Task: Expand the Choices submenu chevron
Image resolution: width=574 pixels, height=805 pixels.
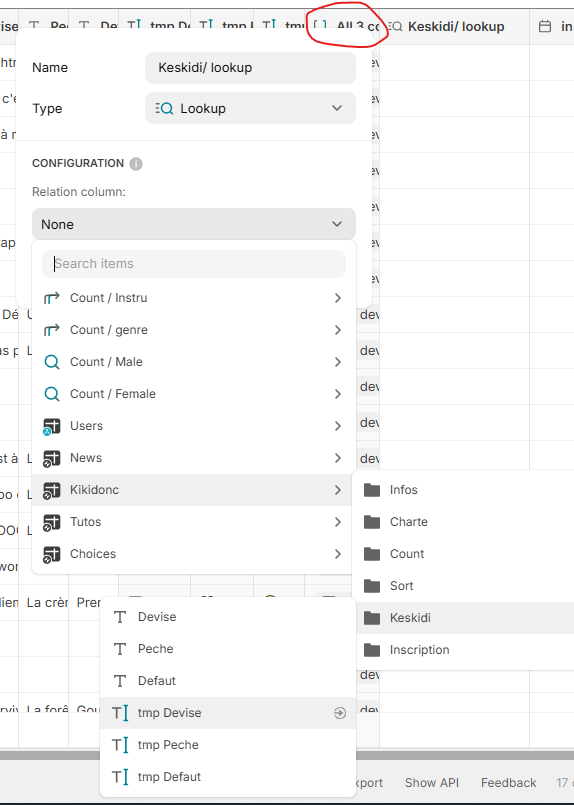Action: (x=337, y=554)
